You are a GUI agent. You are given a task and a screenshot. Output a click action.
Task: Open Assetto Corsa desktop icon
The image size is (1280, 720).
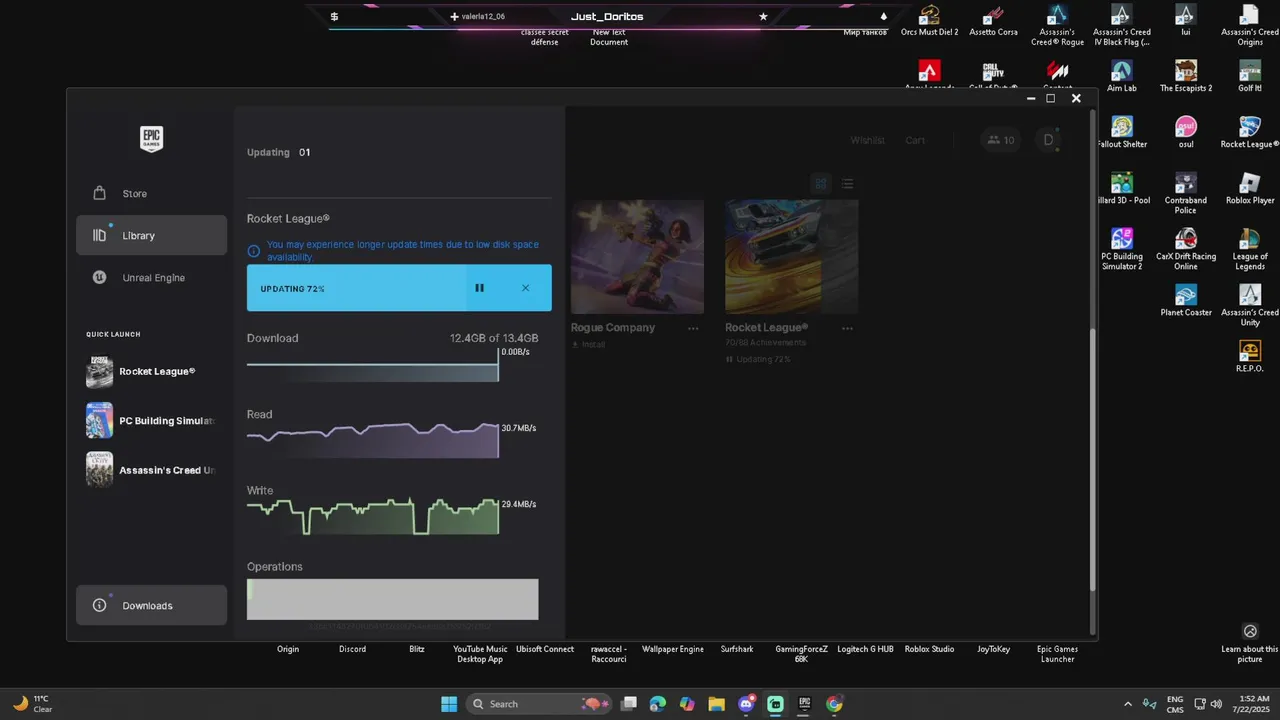pos(993,20)
